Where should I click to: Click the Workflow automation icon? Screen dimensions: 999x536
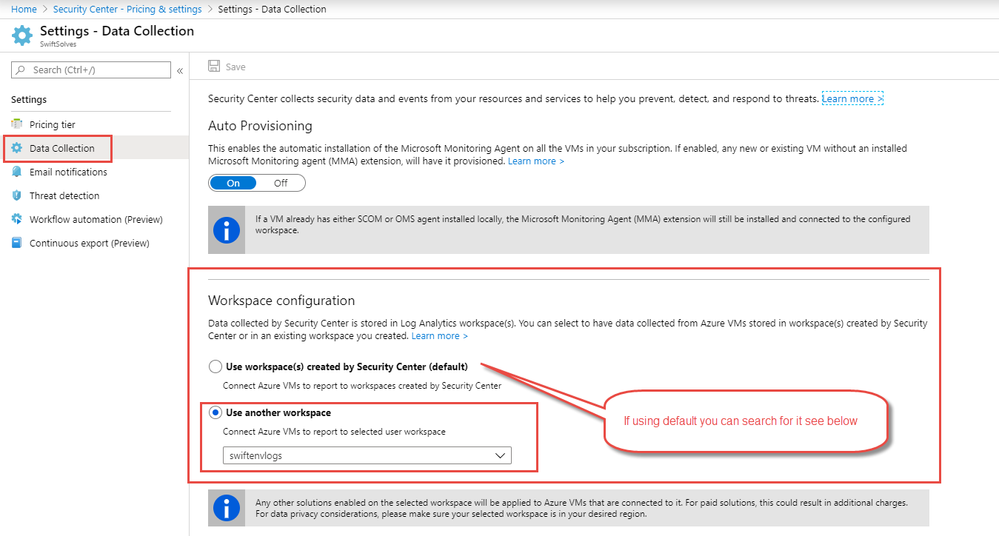coord(17,219)
